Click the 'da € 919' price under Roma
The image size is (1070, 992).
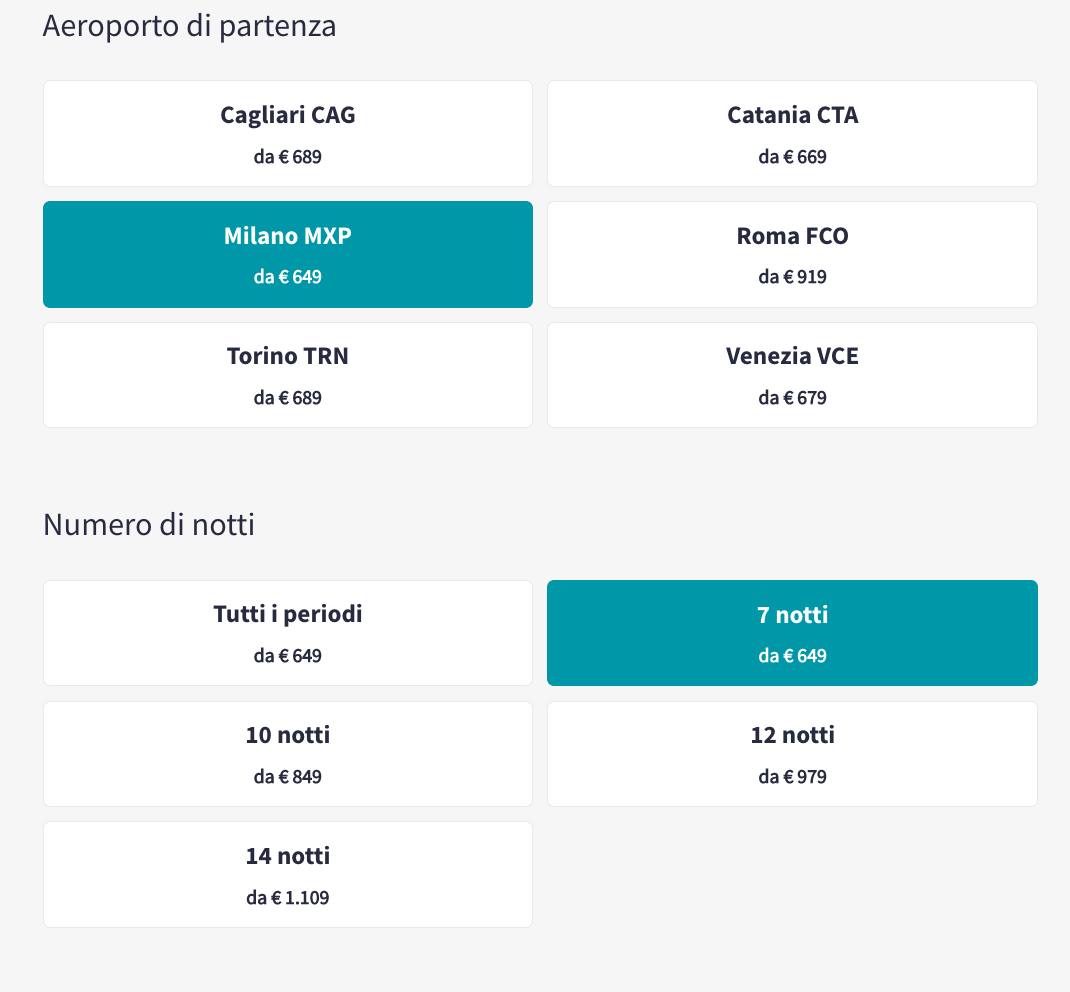(x=792, y=277)
